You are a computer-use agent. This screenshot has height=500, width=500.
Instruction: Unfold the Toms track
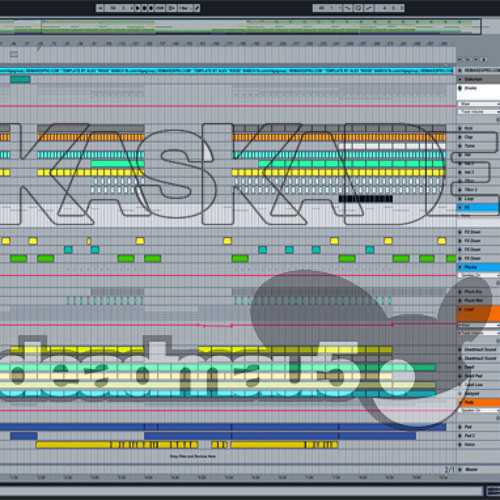[460, 146]
